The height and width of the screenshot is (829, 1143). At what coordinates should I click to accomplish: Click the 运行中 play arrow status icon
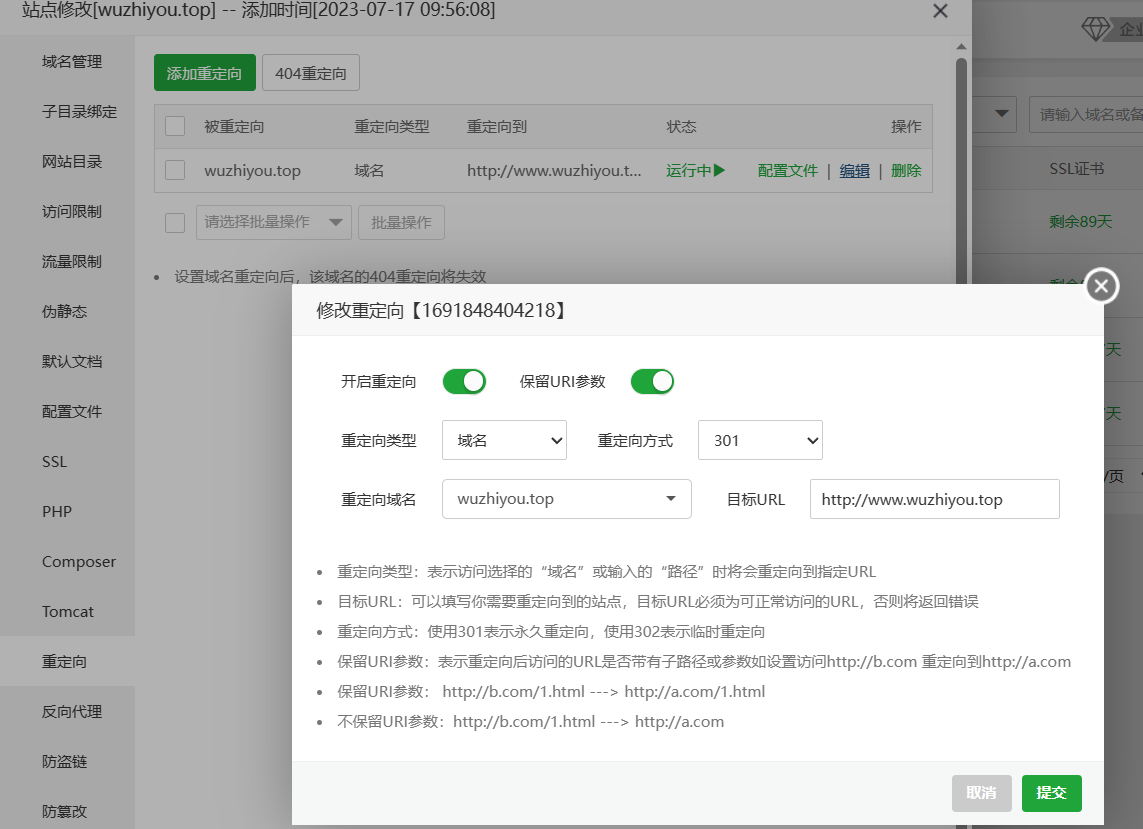point(719,171)
